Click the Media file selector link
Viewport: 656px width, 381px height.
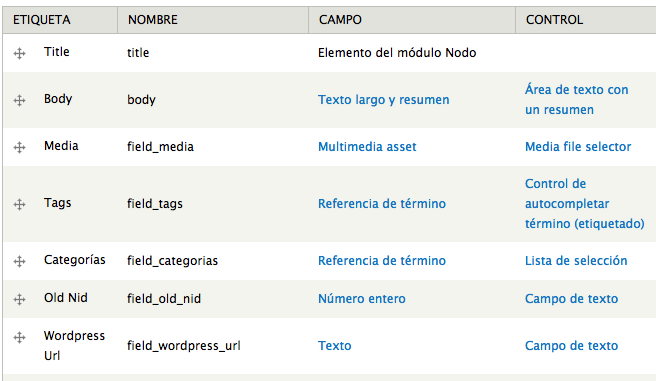(578, 147)
